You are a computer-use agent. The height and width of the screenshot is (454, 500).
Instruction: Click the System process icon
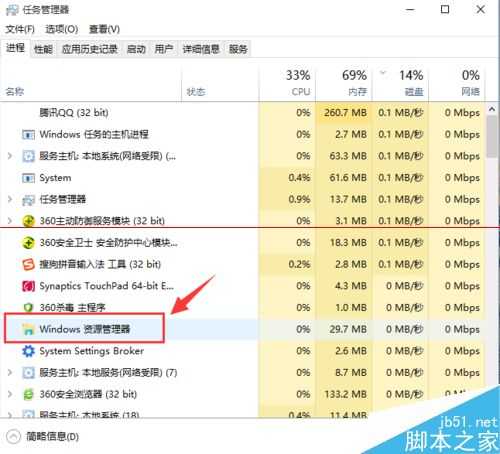point(28,178)
